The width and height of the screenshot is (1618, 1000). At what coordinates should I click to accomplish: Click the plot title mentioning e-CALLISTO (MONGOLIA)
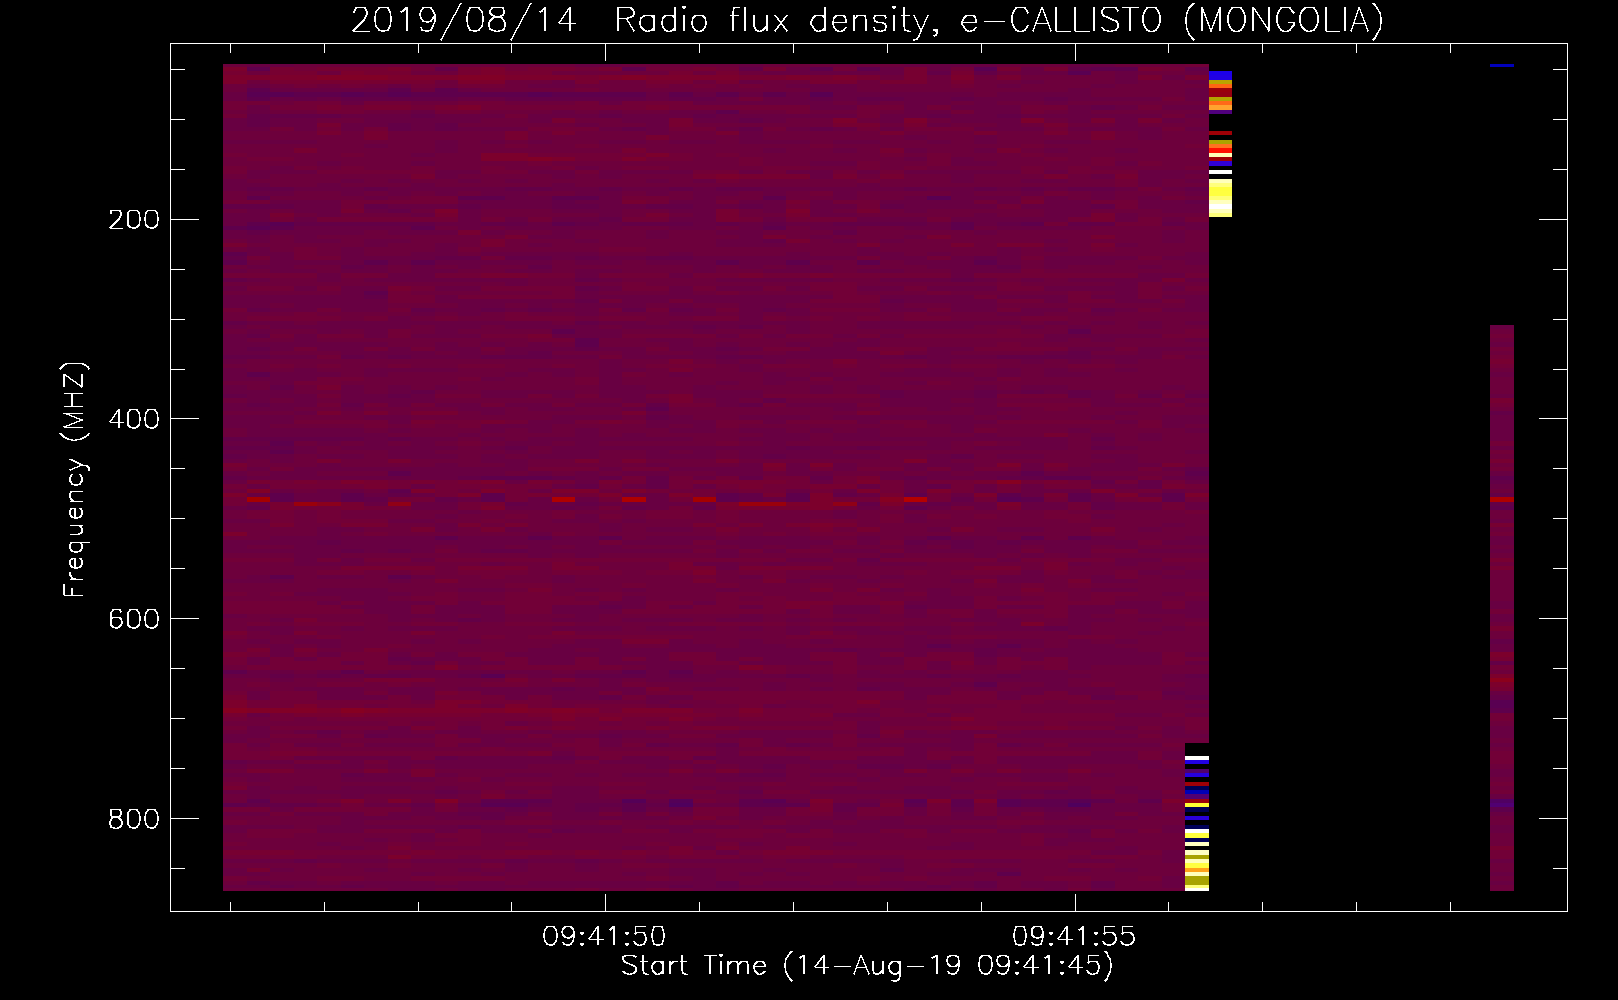pos(867,20)
